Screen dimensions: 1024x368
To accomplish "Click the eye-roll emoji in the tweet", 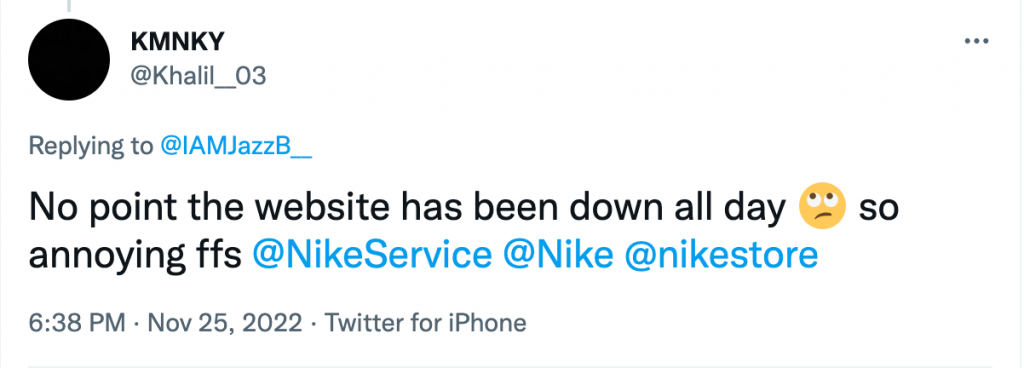I will 822,206.
